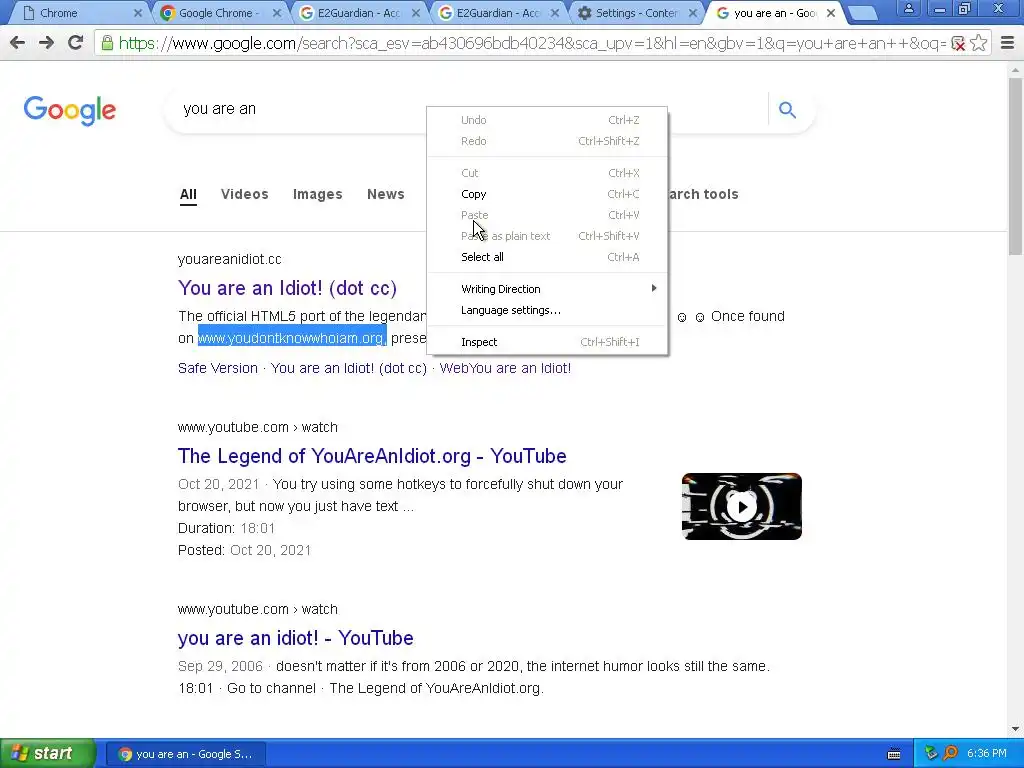The height and width of the screenshot is (768, 1024).
Task: Open 'The Legend of YouAreAnIdiot.org - YouTube' result
Action: click(372, 456)
